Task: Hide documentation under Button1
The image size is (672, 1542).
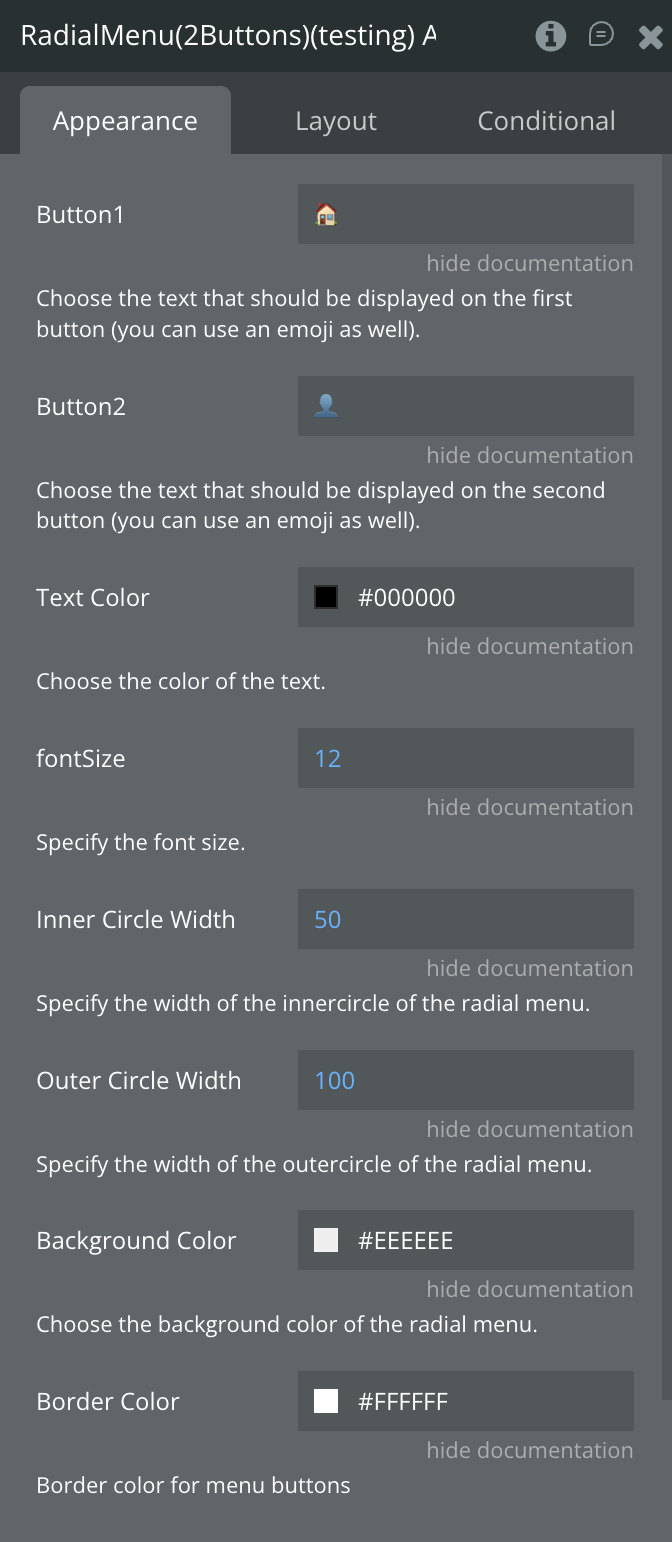Action: [x=529, y=263]
